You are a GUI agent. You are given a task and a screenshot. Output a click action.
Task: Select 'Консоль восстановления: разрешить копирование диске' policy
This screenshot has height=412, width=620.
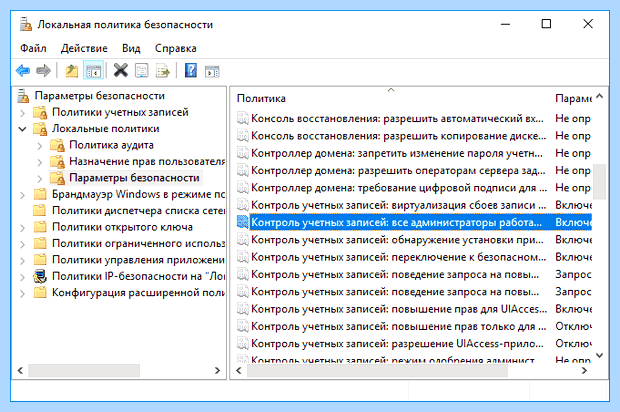pos(398,136)
